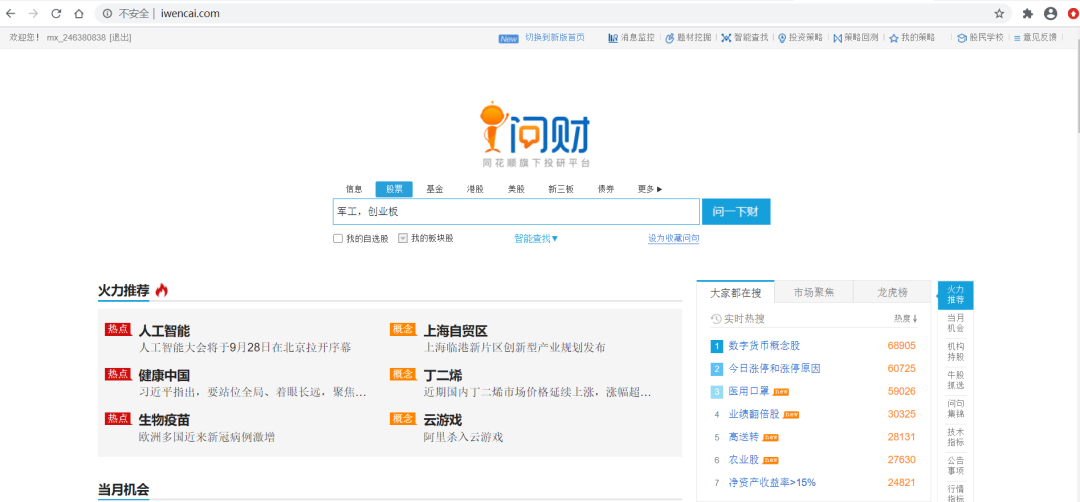Click the search box containing 军工，创业板
This screenshot has width=1080, height=502.
click(517, 211)
